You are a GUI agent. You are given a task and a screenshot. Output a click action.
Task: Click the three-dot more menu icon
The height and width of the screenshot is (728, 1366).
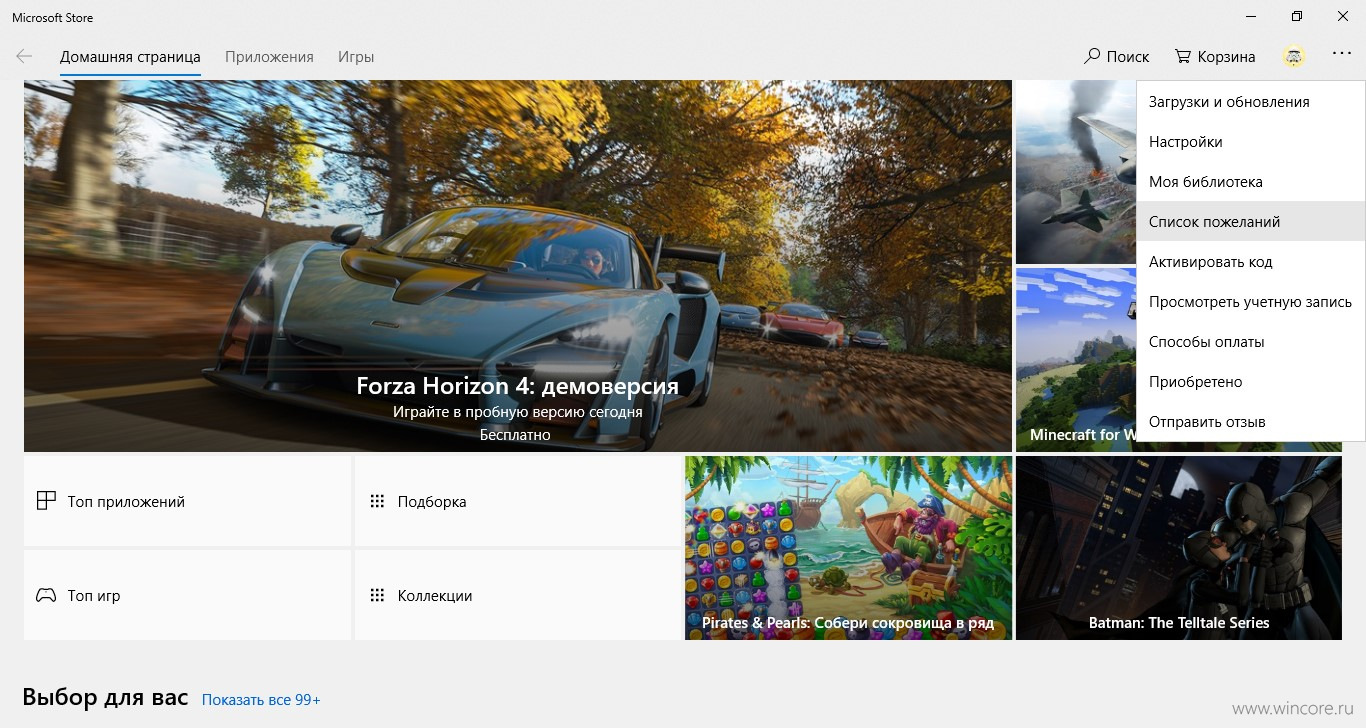[x=1342, y=55]
